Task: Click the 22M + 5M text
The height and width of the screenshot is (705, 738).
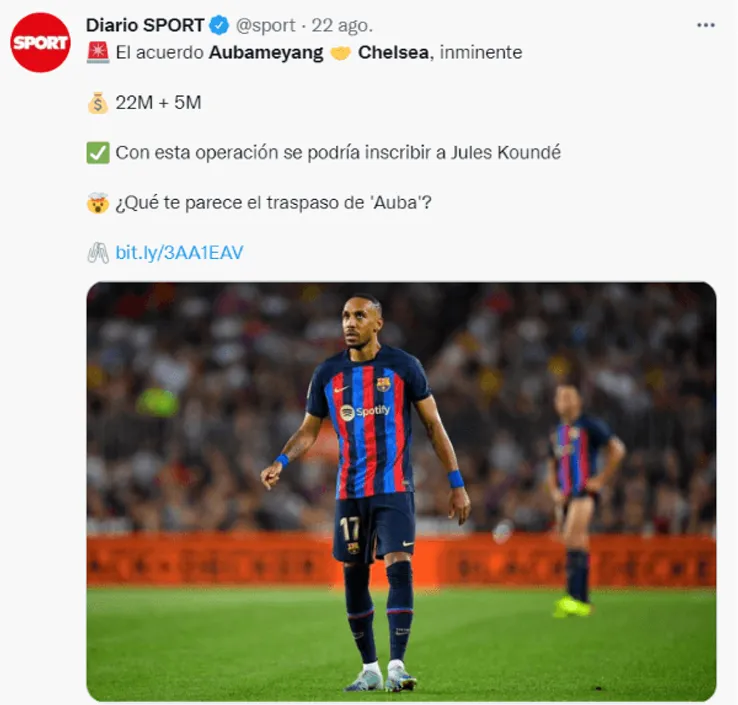Action: click(158, 103)
